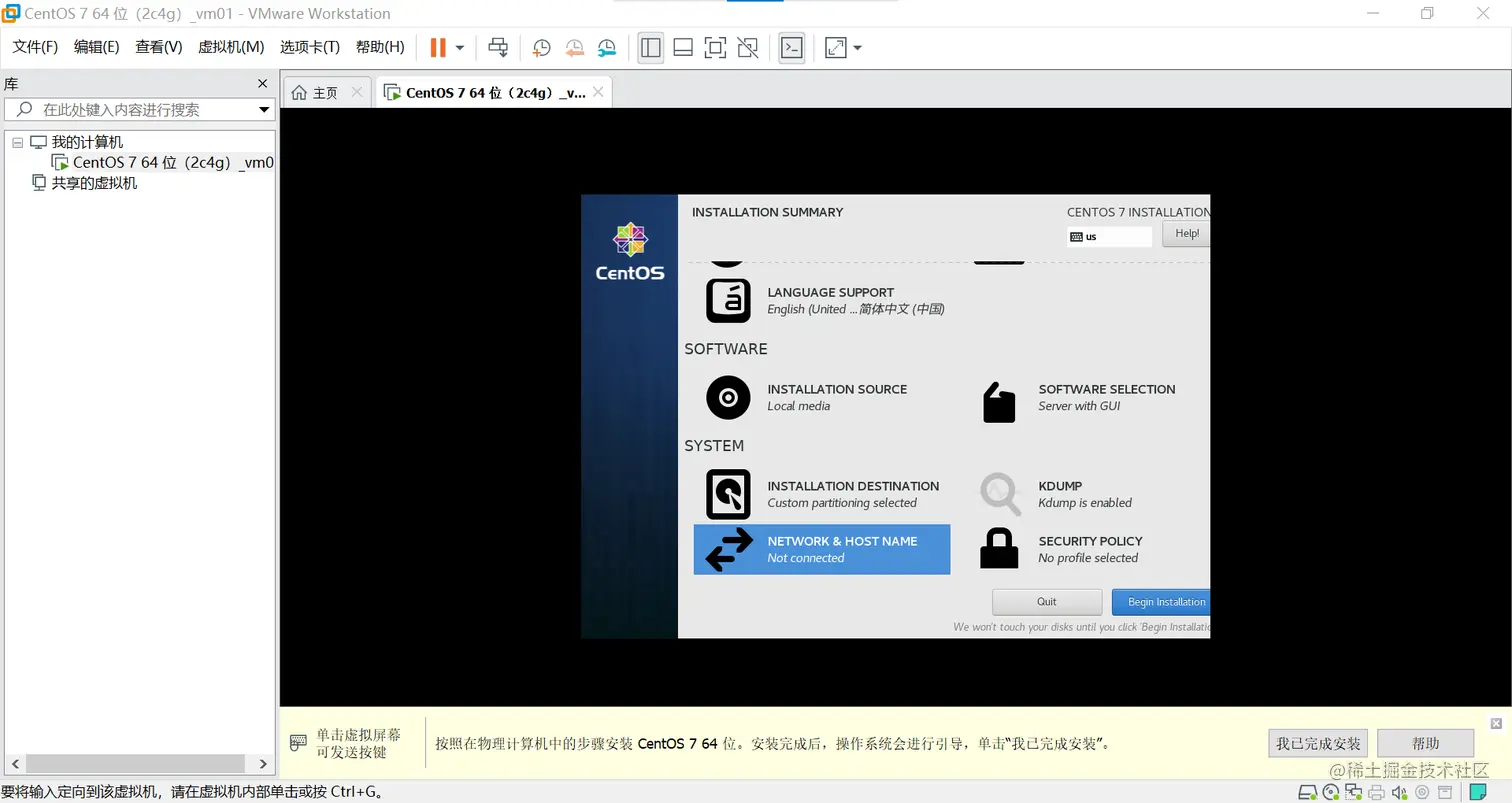
Task: Open the snapshot manager wrench-clock icon
Action: [x=607, y=47]
